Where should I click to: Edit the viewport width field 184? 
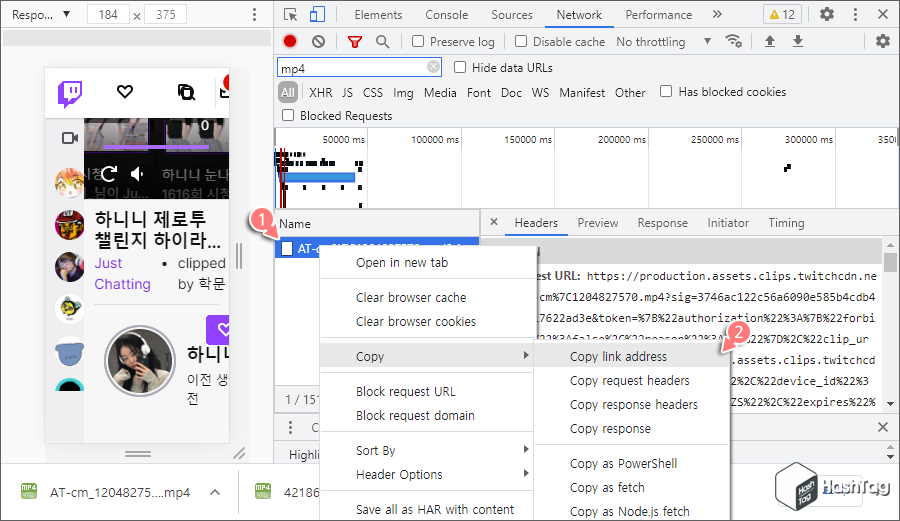(108, 14)
